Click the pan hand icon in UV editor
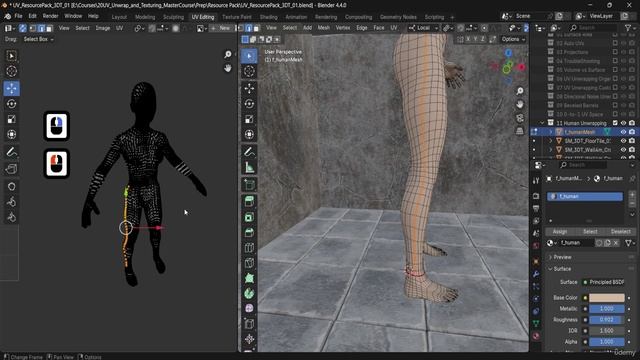Image resolution: width=640 pixels, height=360 pixels. coord(228,68)
